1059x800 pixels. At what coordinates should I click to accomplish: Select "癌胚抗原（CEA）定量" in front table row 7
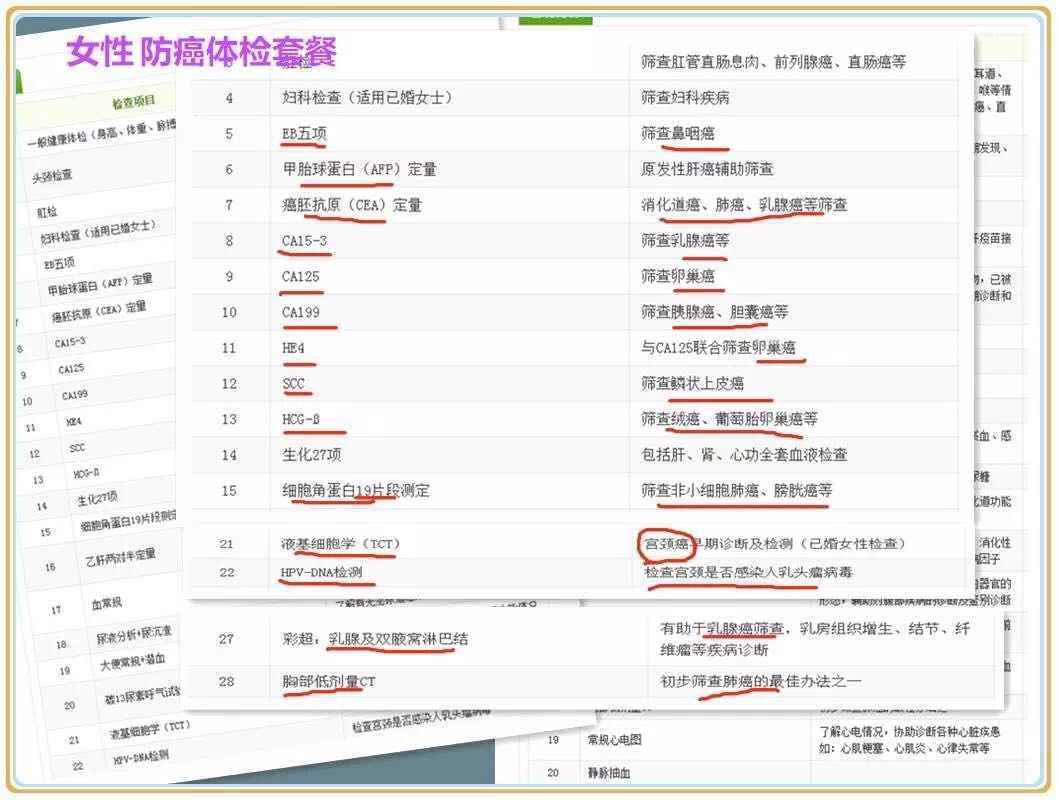point(352,205)
